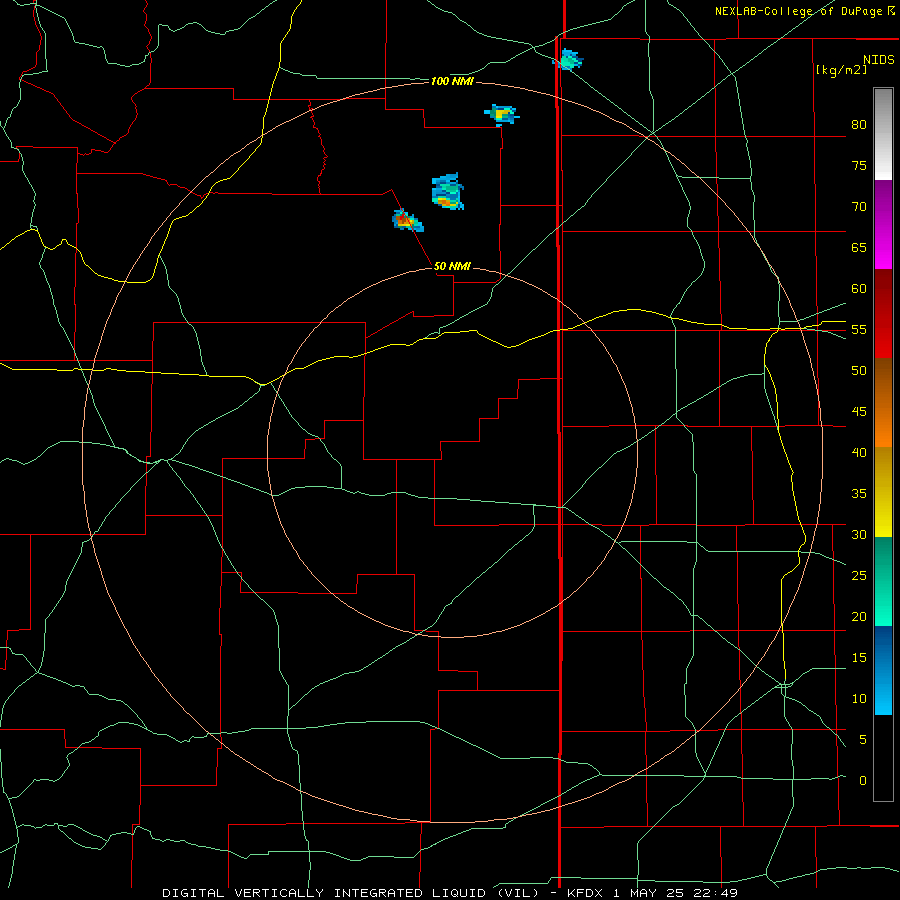Click the [kg/m2] units label
900x900 pixels.
[841, 70]
